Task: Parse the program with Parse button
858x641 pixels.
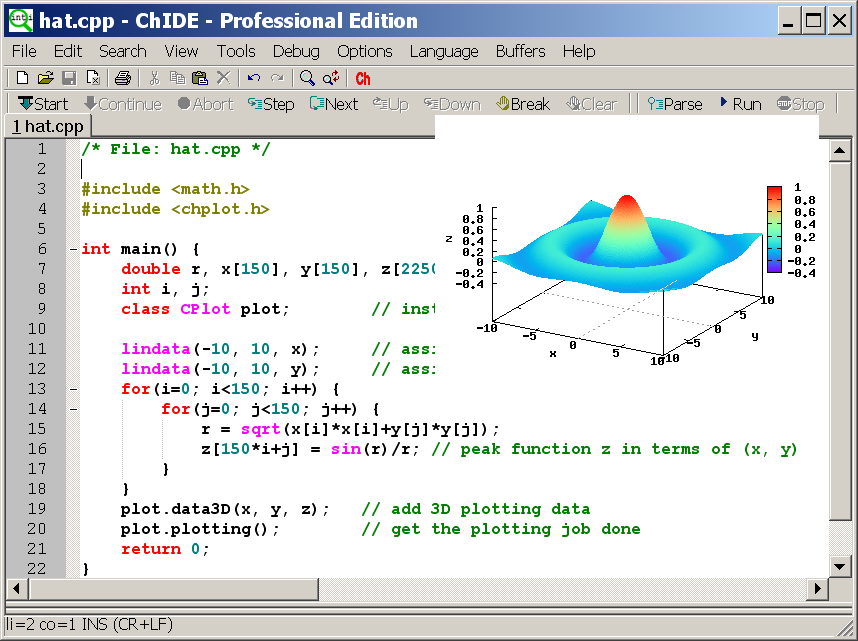Action: tap(675, 103)
